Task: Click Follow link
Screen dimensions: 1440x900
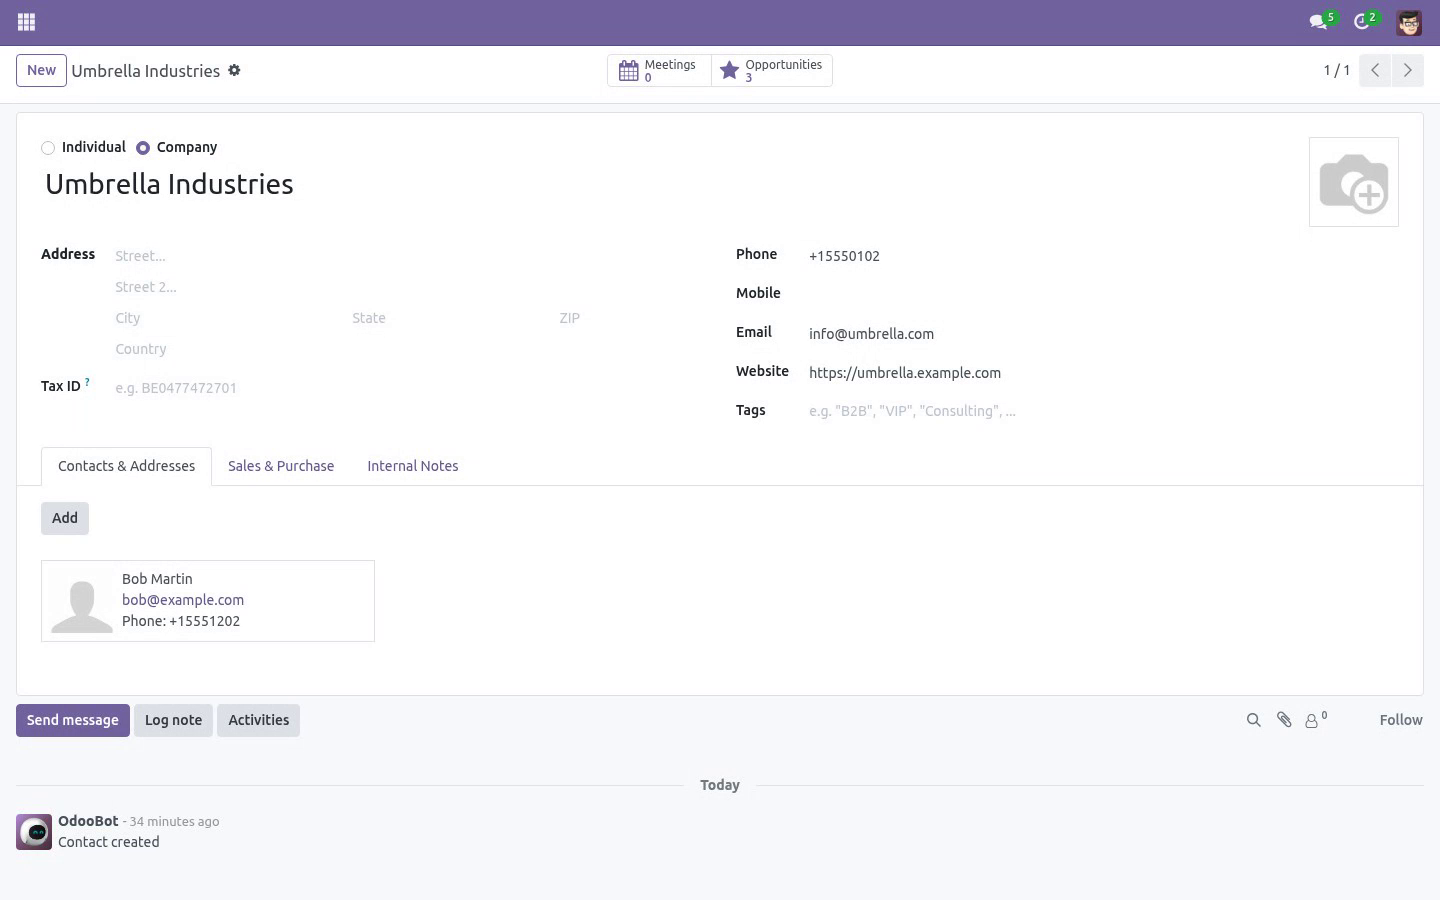Action: [1400, 720]
